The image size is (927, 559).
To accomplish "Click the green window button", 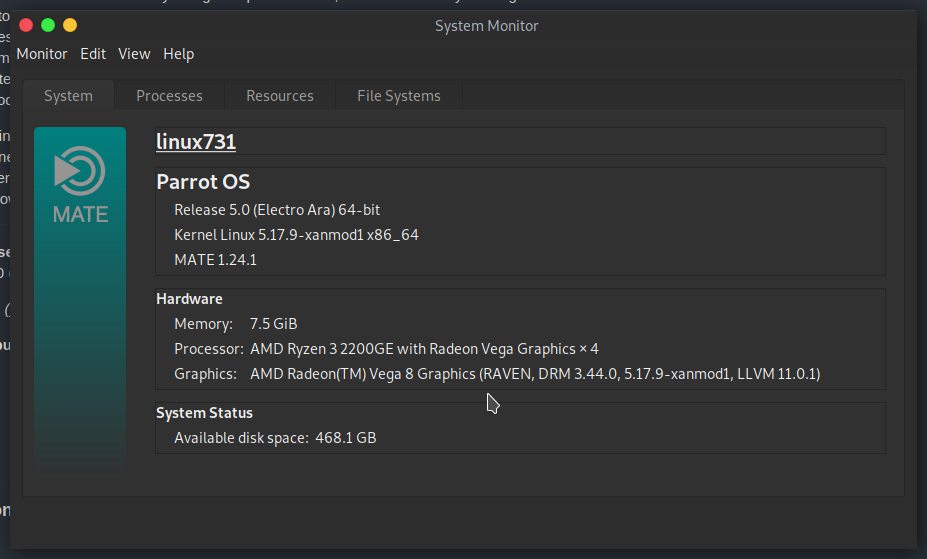I will pyautogui.click(x=48, y=25).
